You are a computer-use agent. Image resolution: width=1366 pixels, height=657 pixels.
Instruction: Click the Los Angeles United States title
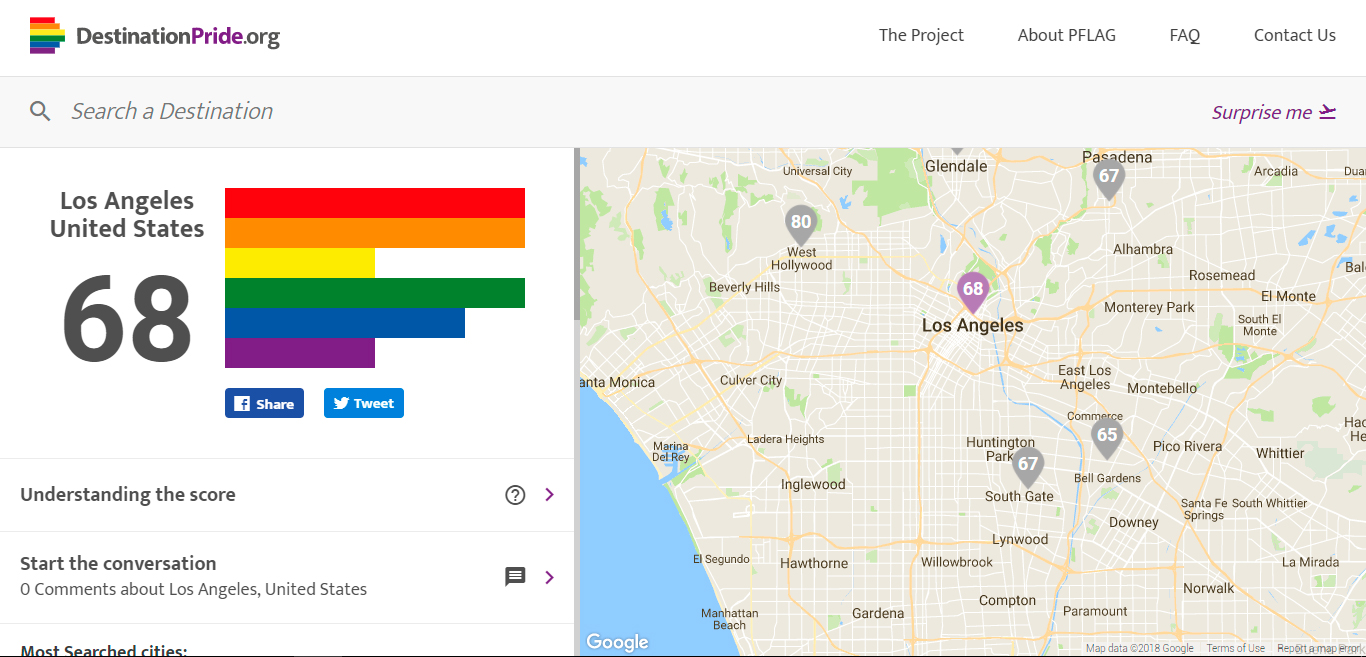(x=127, y=215)
